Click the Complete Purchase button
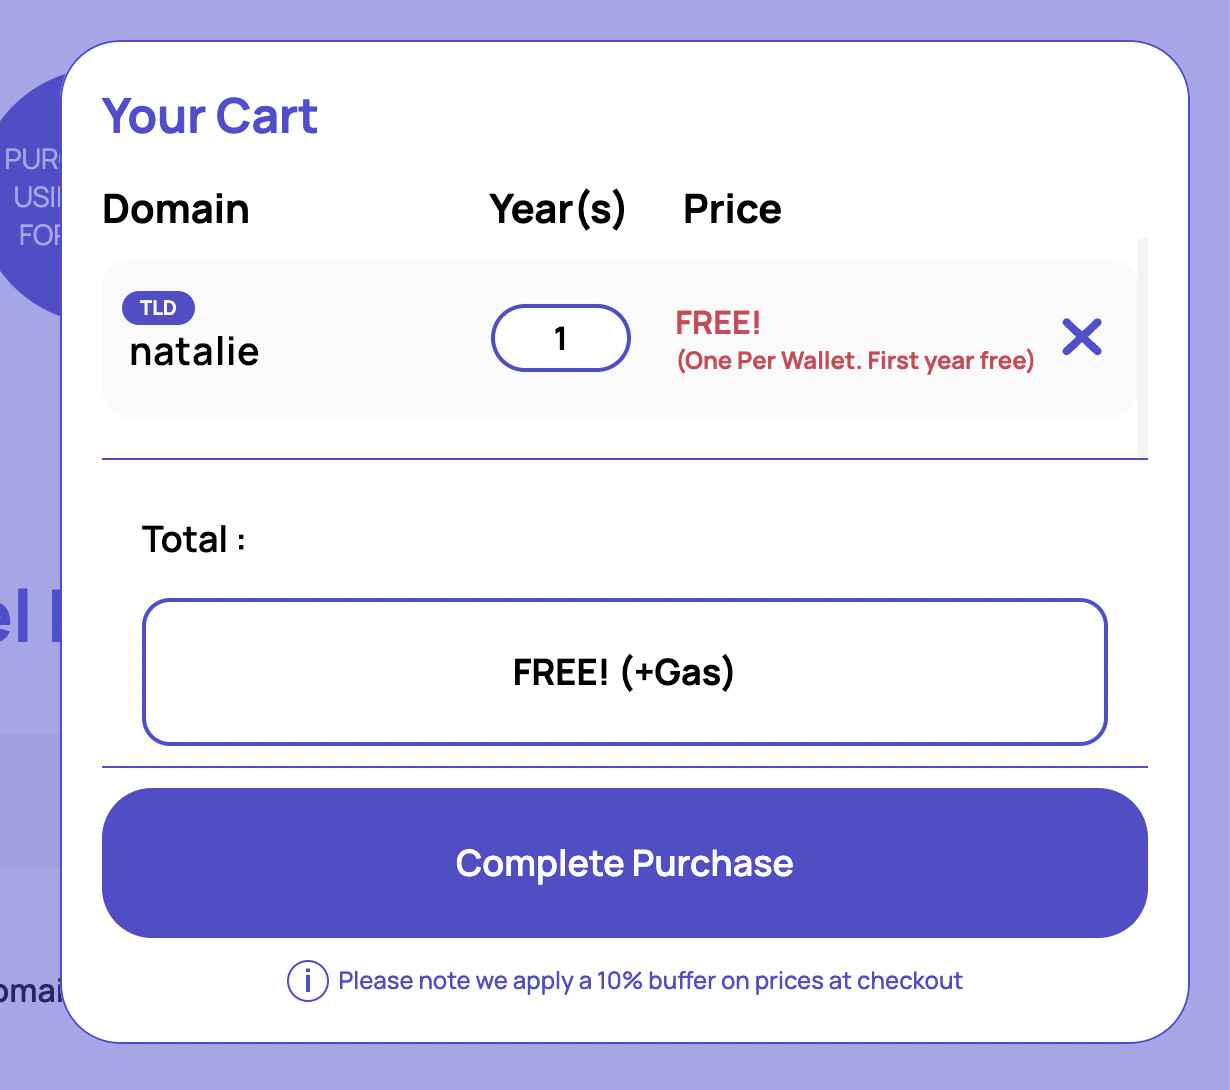 [624, 863]
